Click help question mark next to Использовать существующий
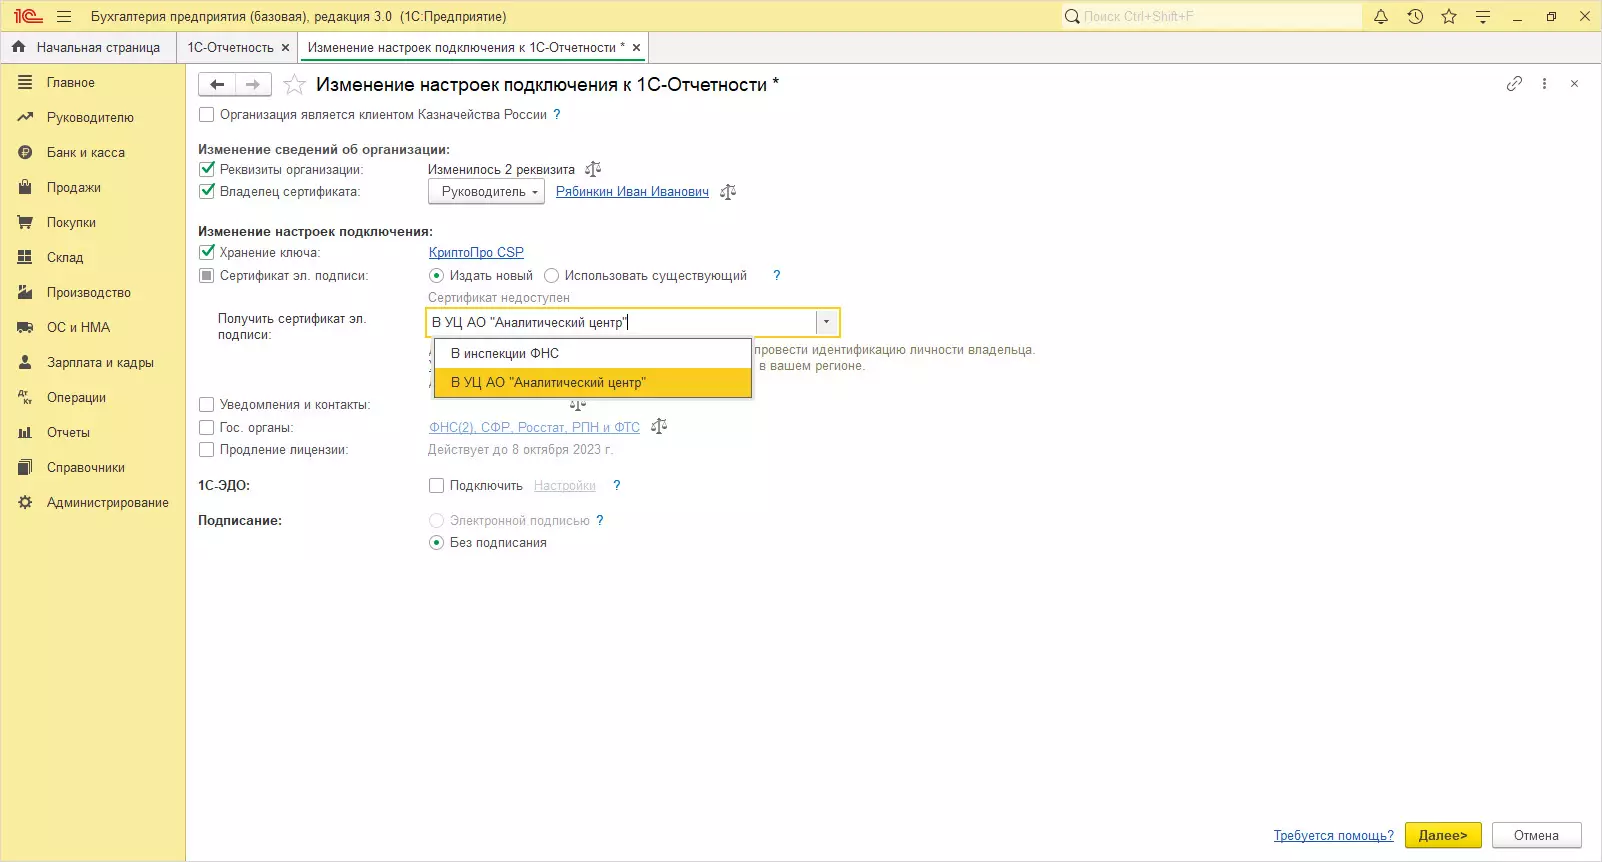The image size is (1602, 862). click(776, 276)
